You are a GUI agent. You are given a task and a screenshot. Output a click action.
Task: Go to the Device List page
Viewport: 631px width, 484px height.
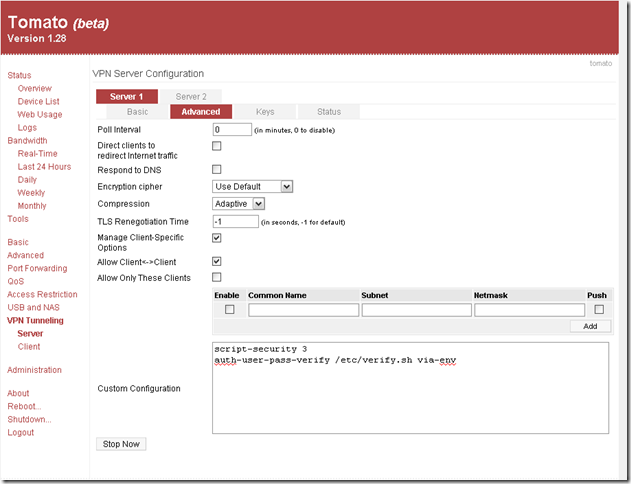[x=38, y=101]
